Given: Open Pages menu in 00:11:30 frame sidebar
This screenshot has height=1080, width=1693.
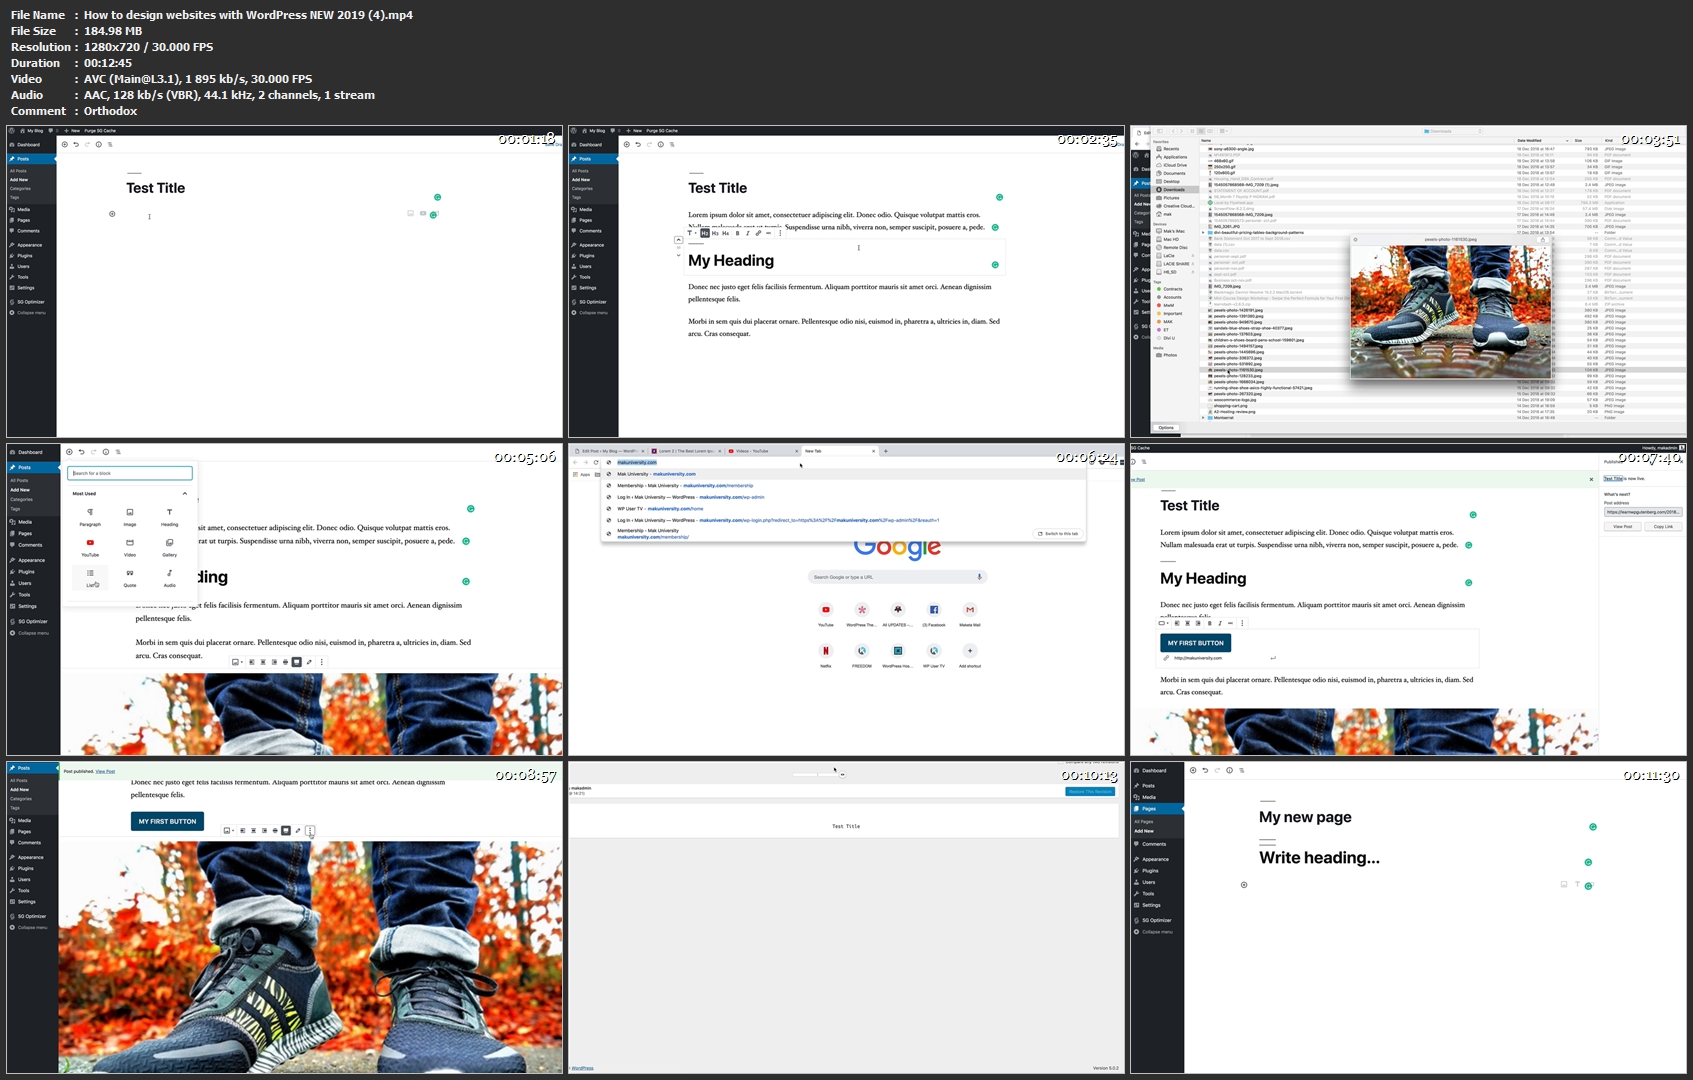Looking at the screenshot, I should (x=1158, y=808).
